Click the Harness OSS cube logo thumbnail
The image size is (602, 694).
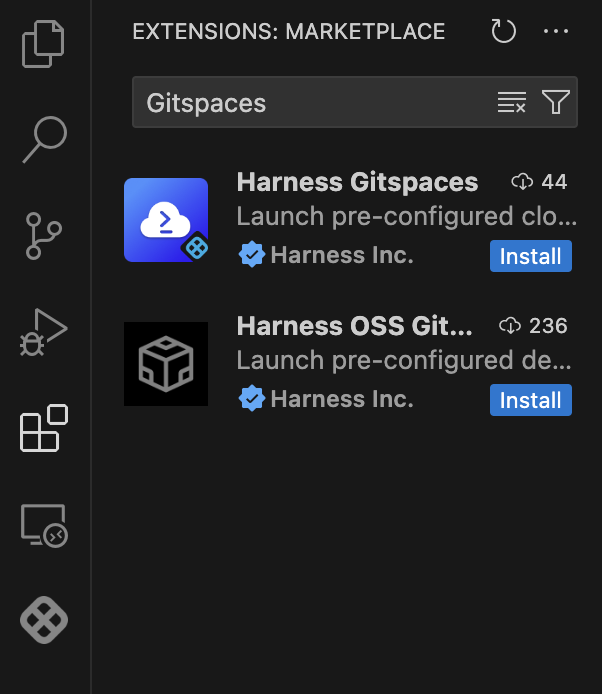(x=166, y=364)
